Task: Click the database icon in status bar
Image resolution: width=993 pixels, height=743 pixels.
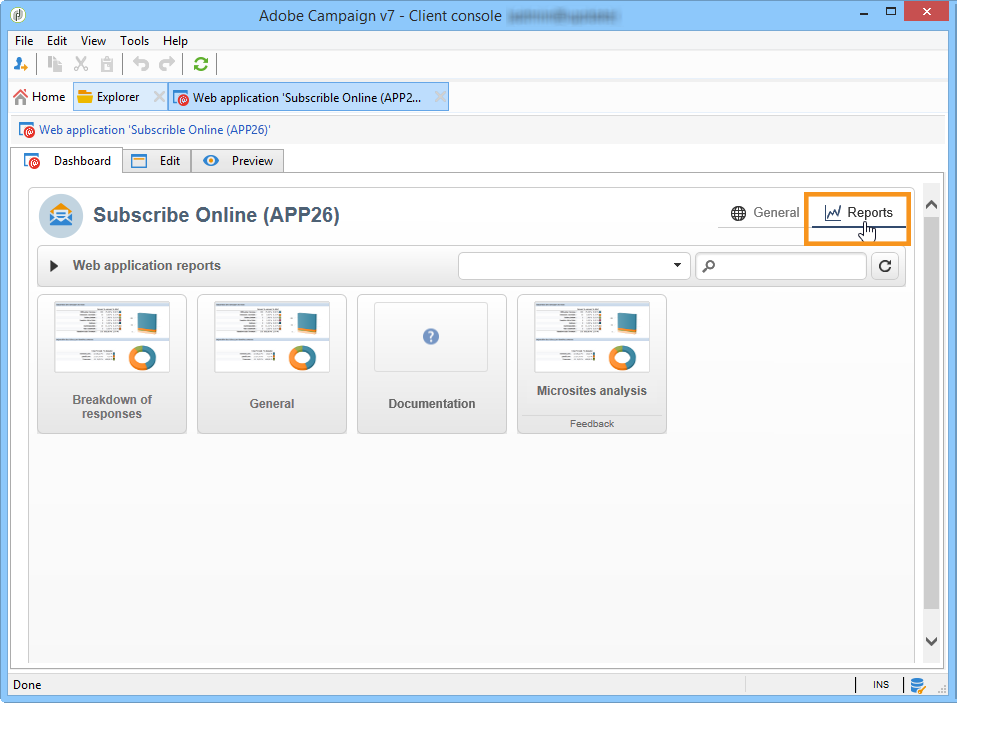Action: (917, 685)
